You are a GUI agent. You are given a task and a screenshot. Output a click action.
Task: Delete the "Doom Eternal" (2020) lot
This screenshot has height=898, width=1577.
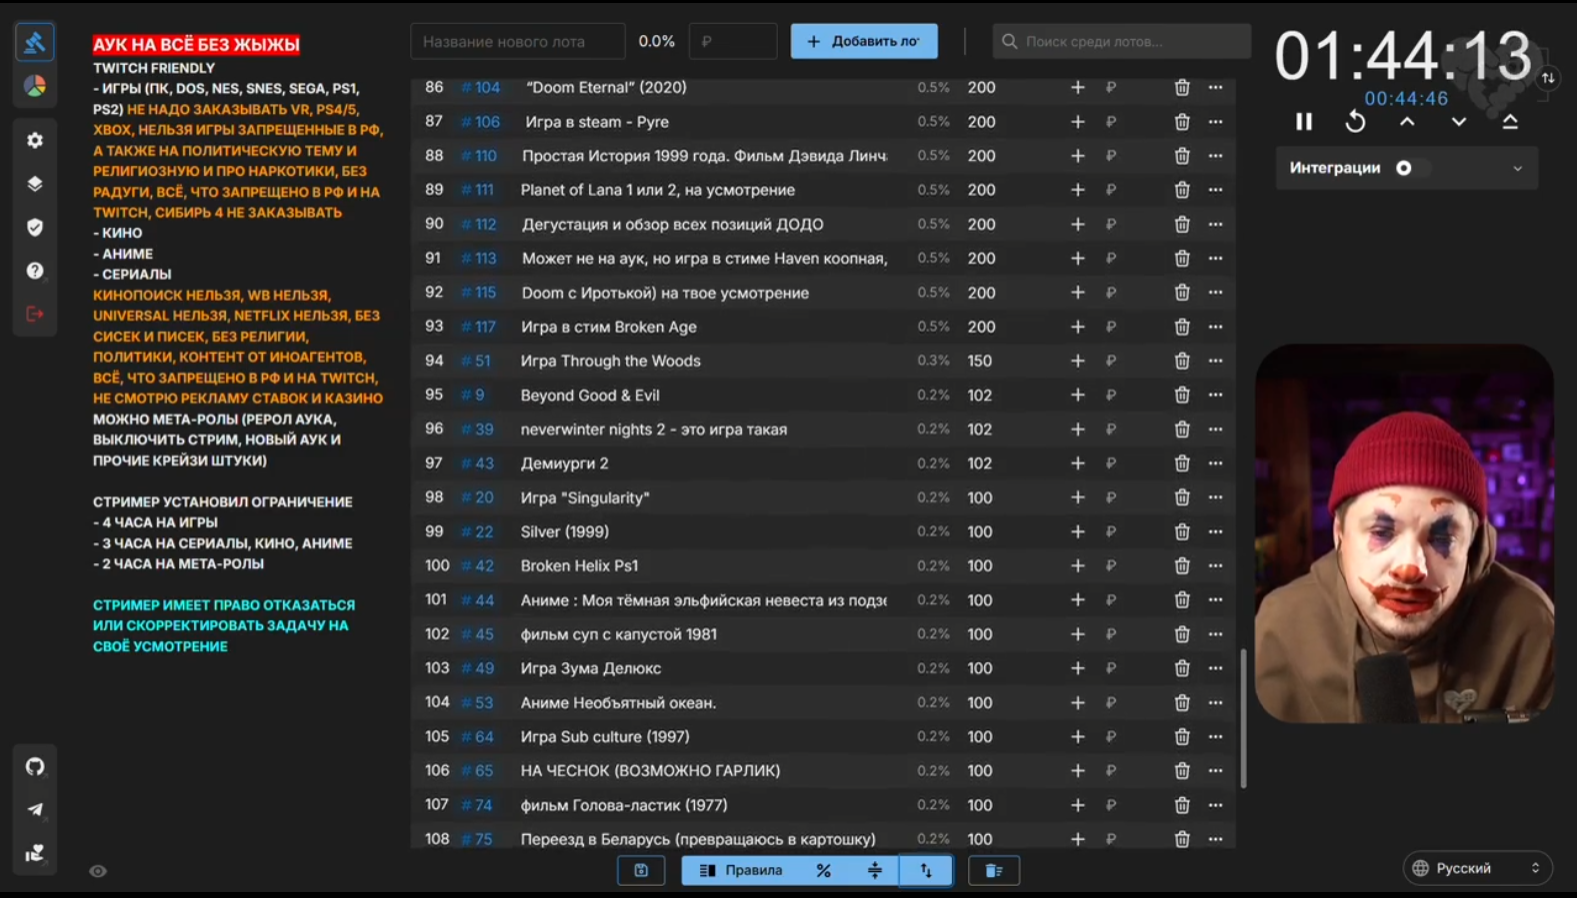click(x=1182, y=88)
